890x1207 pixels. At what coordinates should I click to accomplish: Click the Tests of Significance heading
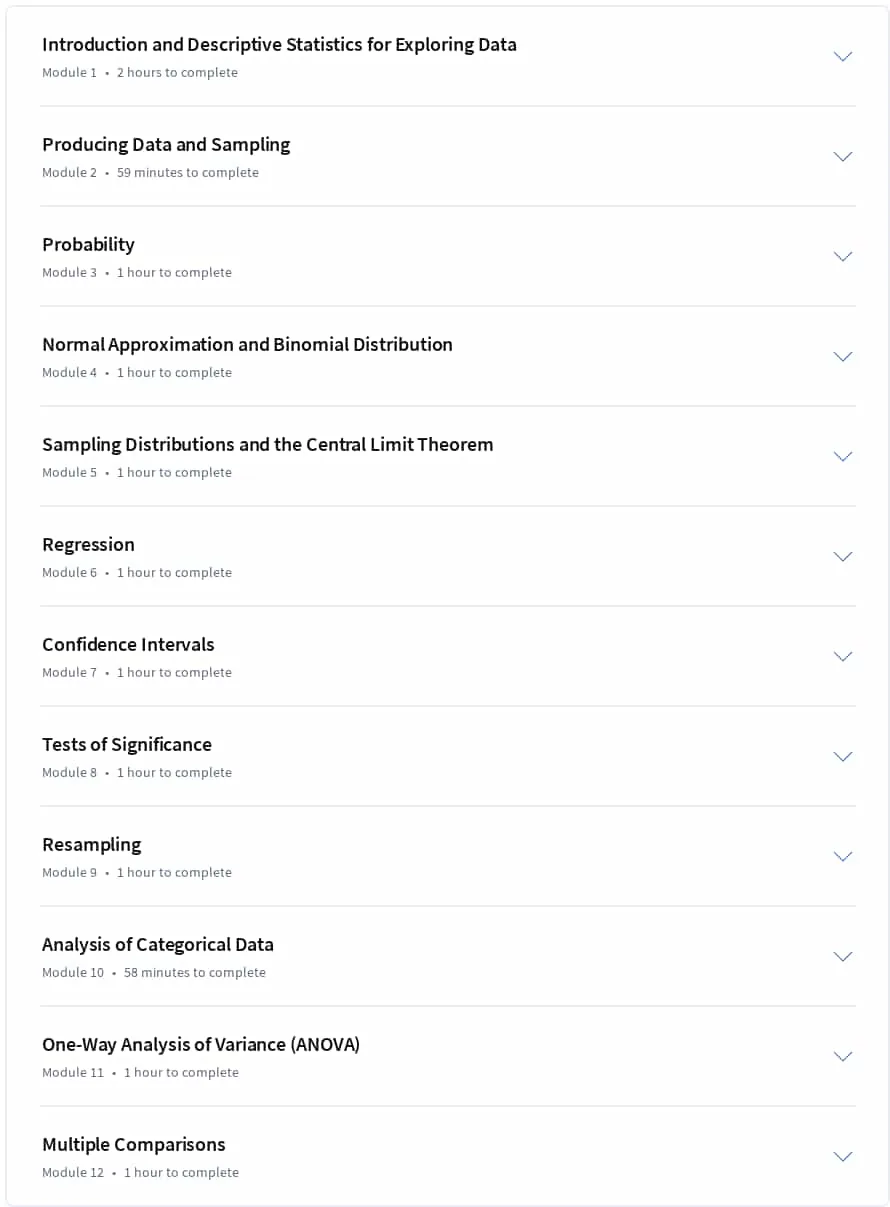tap(127, 745)
